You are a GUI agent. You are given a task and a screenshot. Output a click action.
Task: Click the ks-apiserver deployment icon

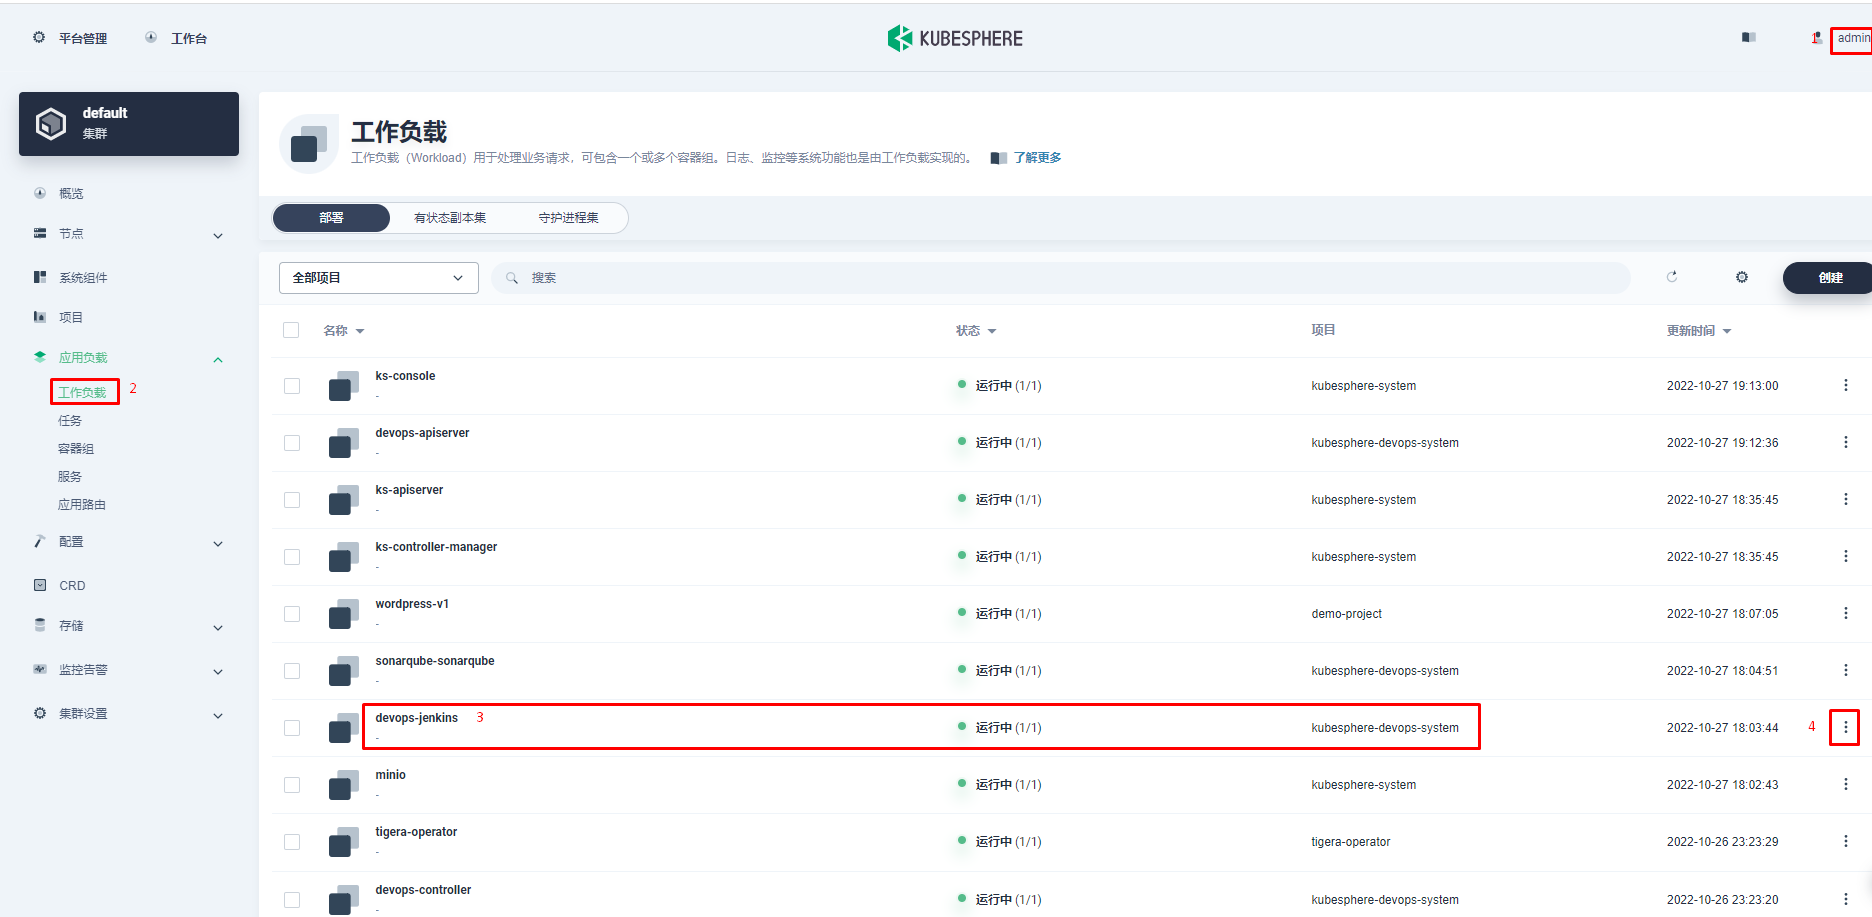(x=343, y=500)
